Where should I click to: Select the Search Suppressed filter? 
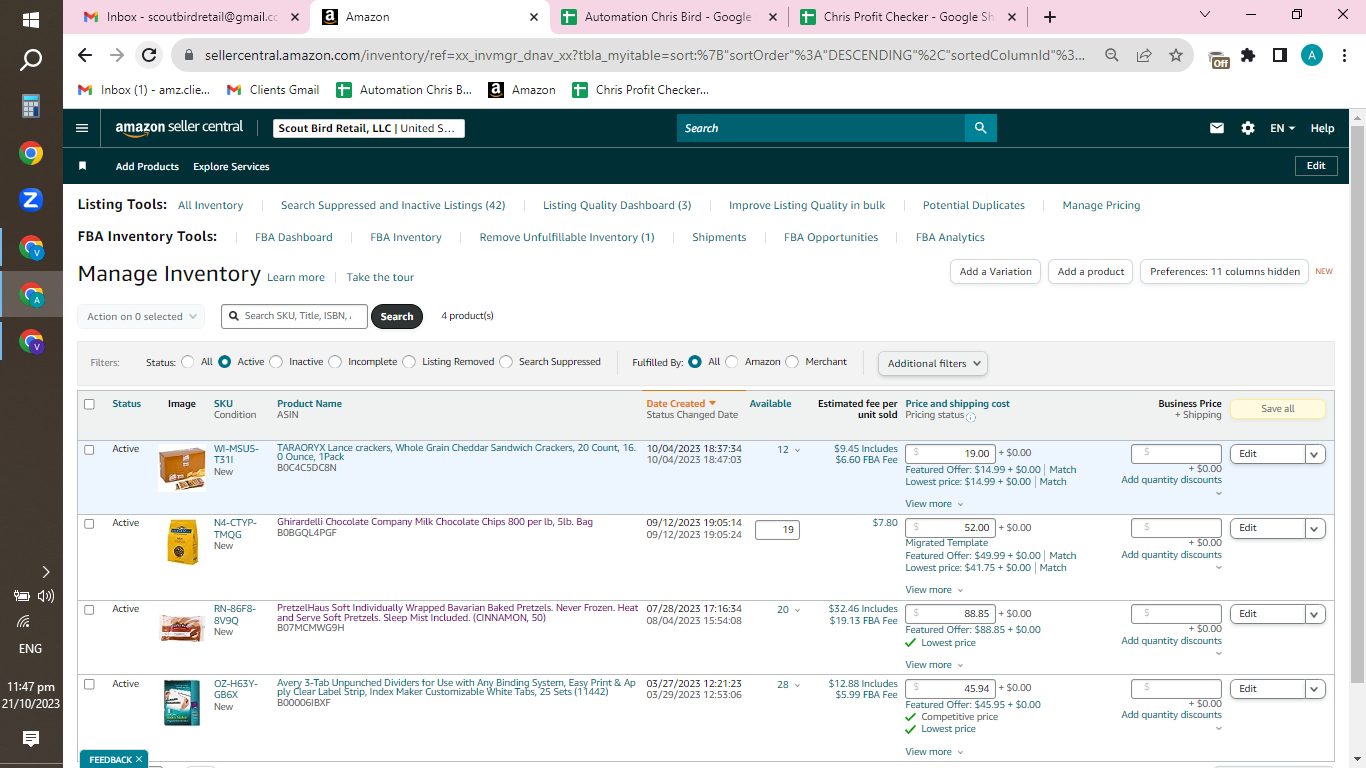tap(506, 362)
